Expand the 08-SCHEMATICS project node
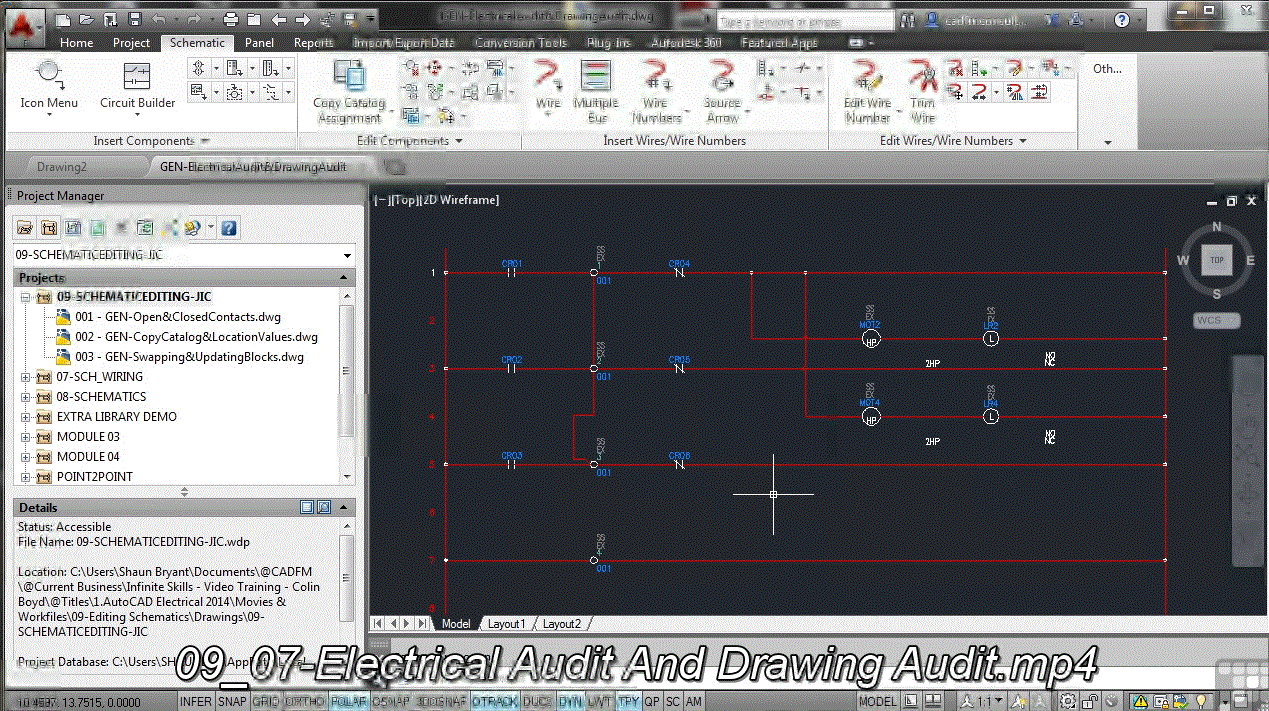This screenshot has width=1269, height=711. click(x=26, y=397)
